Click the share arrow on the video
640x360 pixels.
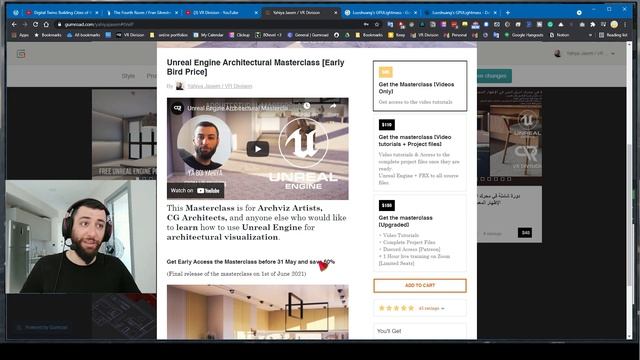(333, 106)
